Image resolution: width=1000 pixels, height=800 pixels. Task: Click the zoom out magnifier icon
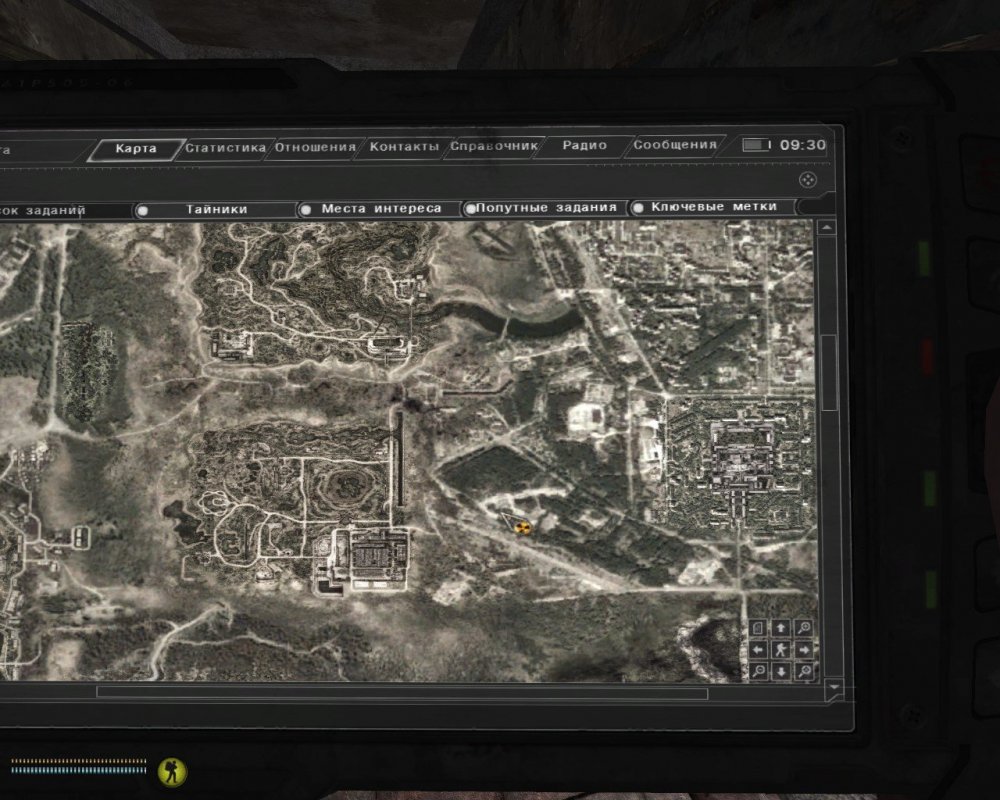758,671
